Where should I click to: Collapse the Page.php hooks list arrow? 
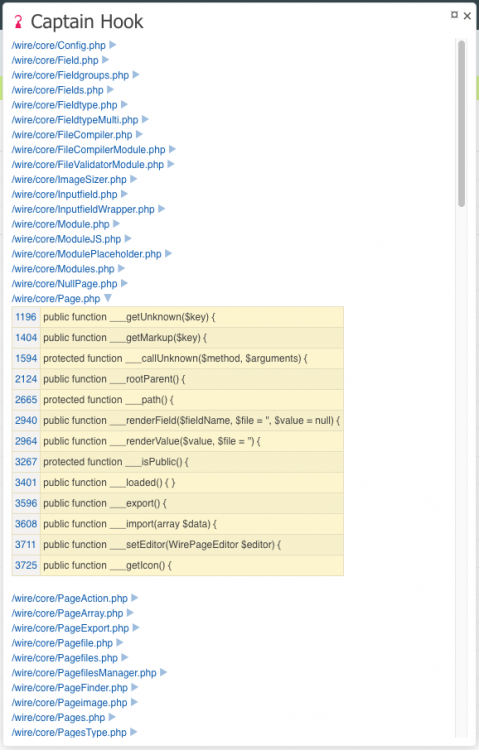click(108, 298)
